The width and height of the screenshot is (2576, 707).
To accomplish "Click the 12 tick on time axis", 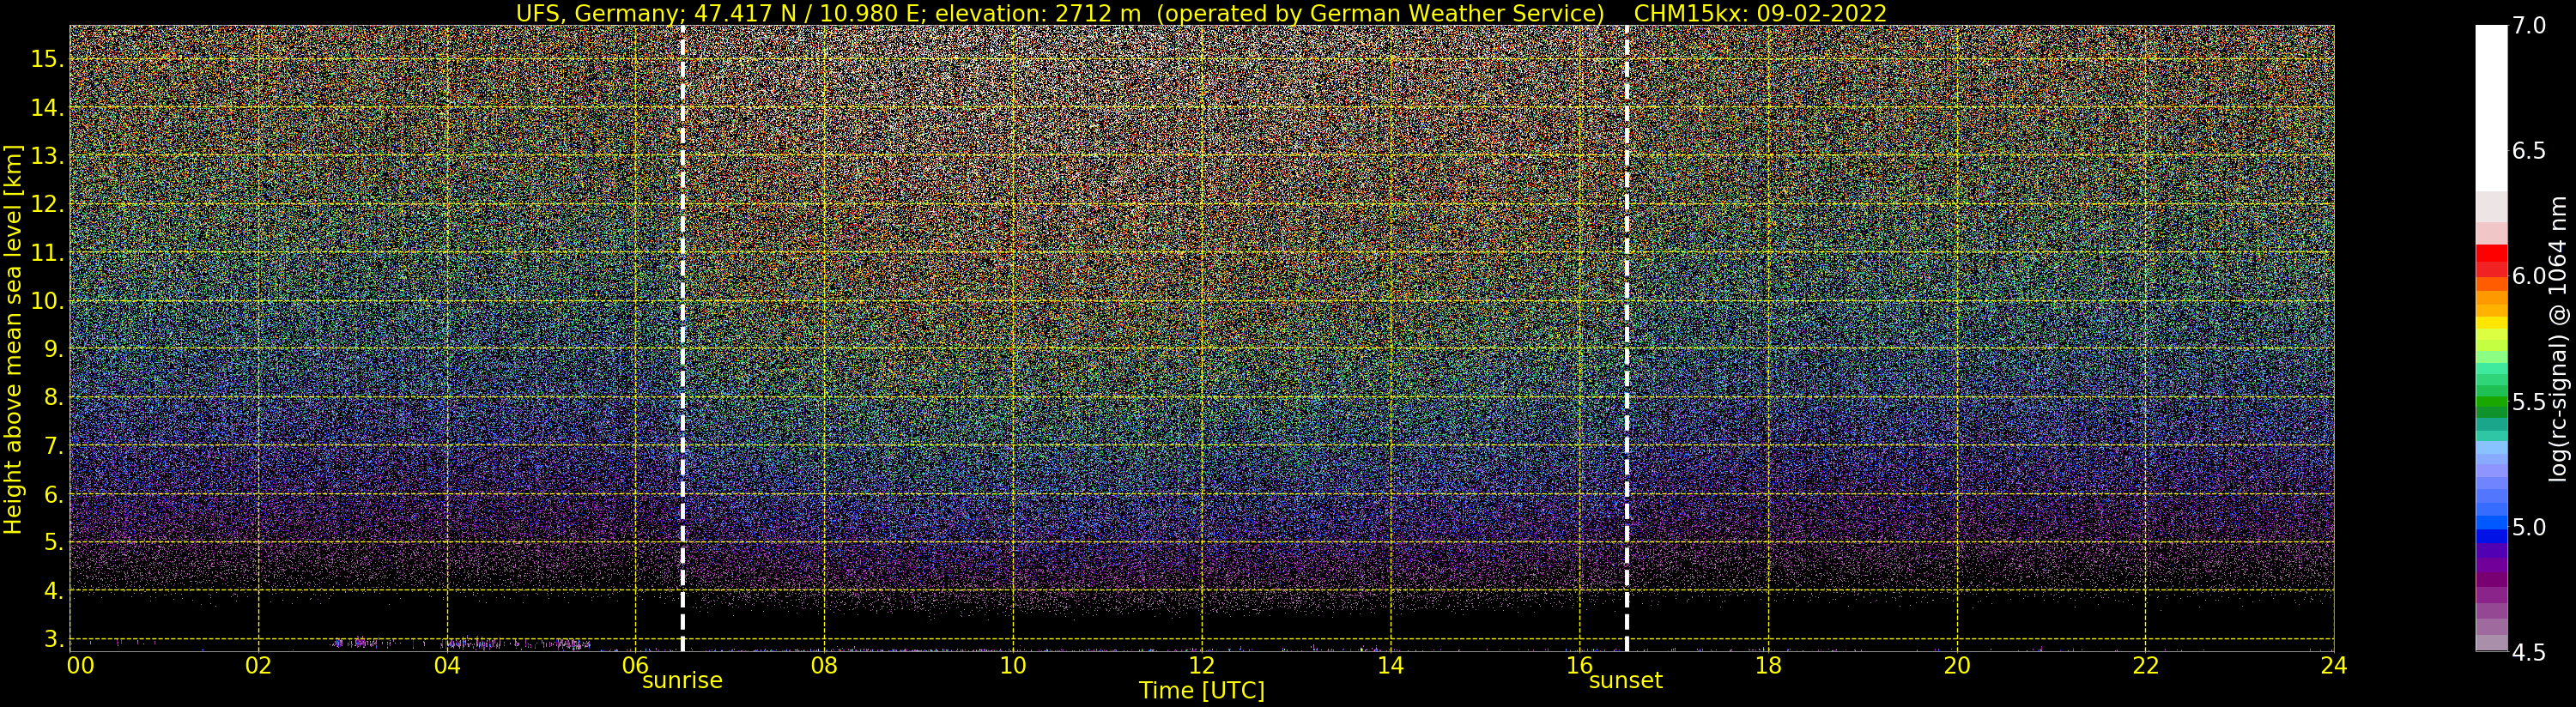I will tap(1201, 665).
